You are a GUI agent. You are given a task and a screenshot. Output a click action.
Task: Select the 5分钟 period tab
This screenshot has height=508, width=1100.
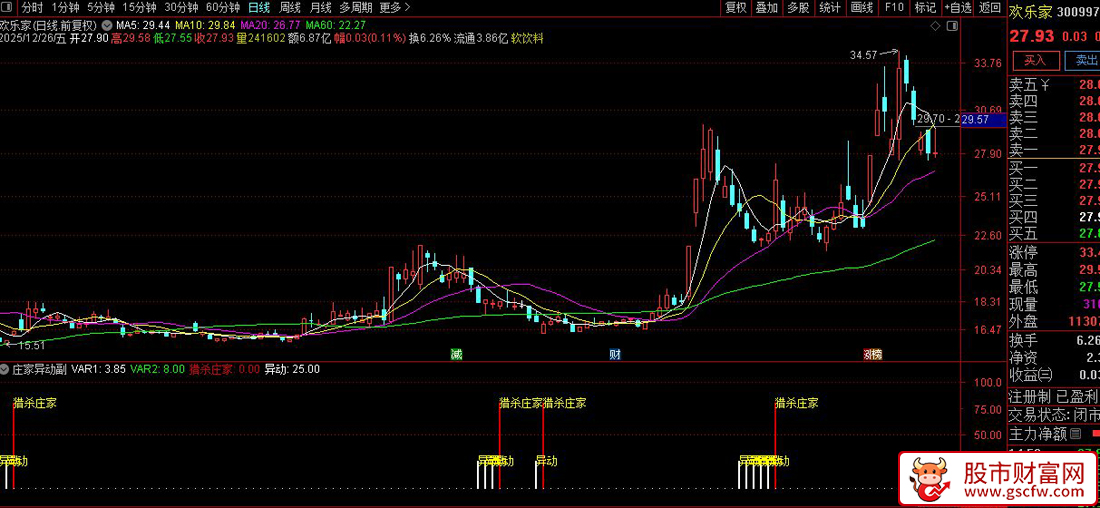pos(101,8)
